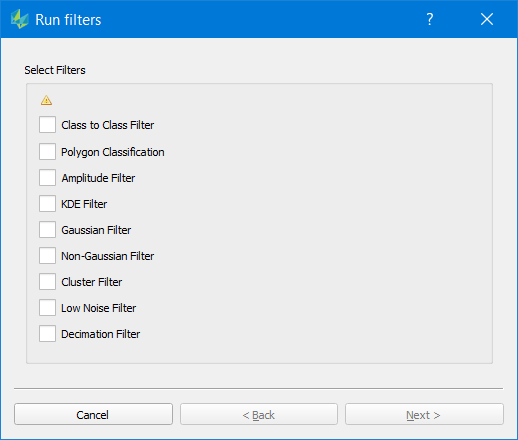The height and width of the screenshot is (440, 518).
Task: Click the app logo in title bar
Action: (x=19, y=19)
